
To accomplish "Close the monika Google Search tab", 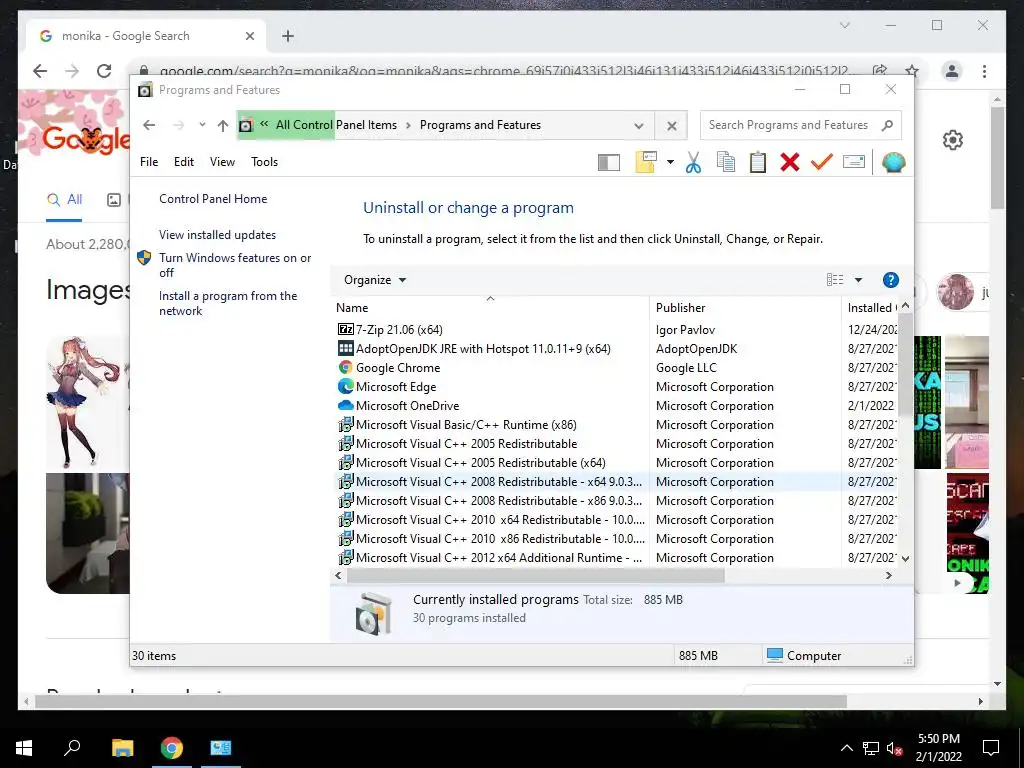I will [x=249, y=36].
